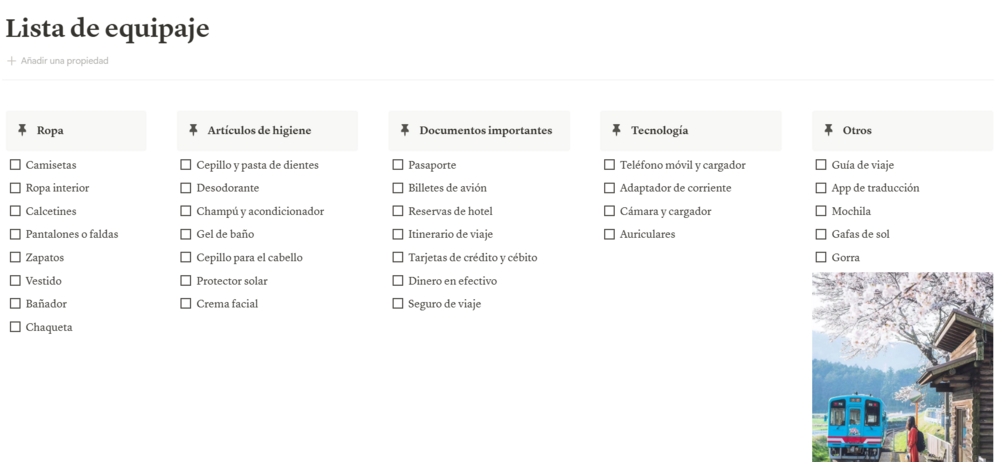Check the Camisetas checkbox
This screenshot has width=1005, height=462.
[x=15, y=165]
